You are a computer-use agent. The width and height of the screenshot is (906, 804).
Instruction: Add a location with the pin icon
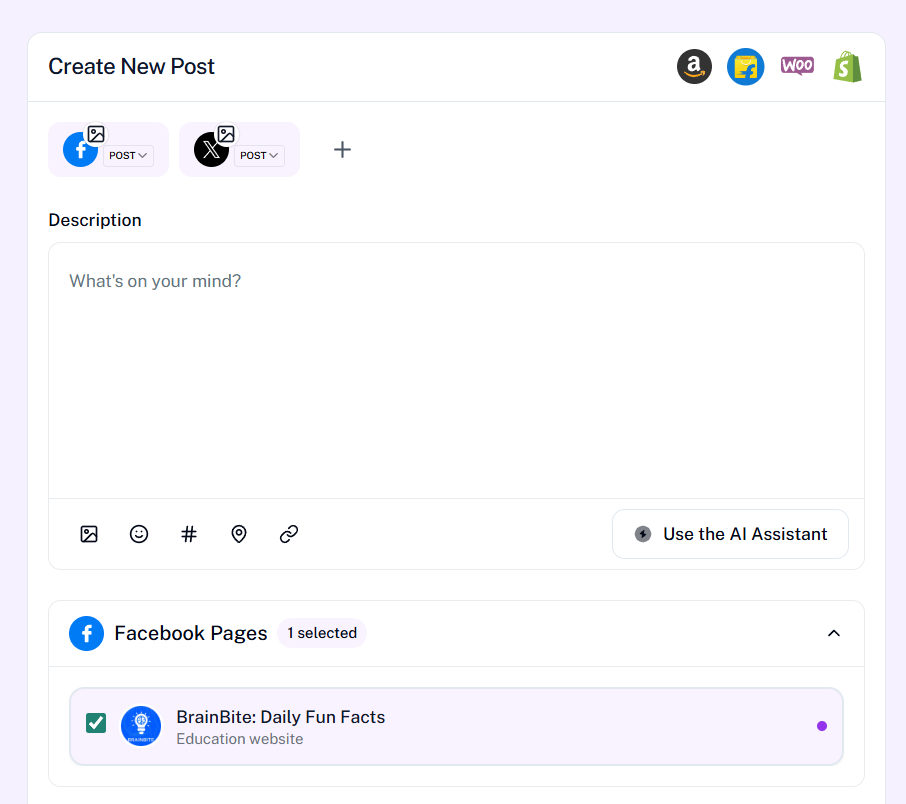pos(239,534)
